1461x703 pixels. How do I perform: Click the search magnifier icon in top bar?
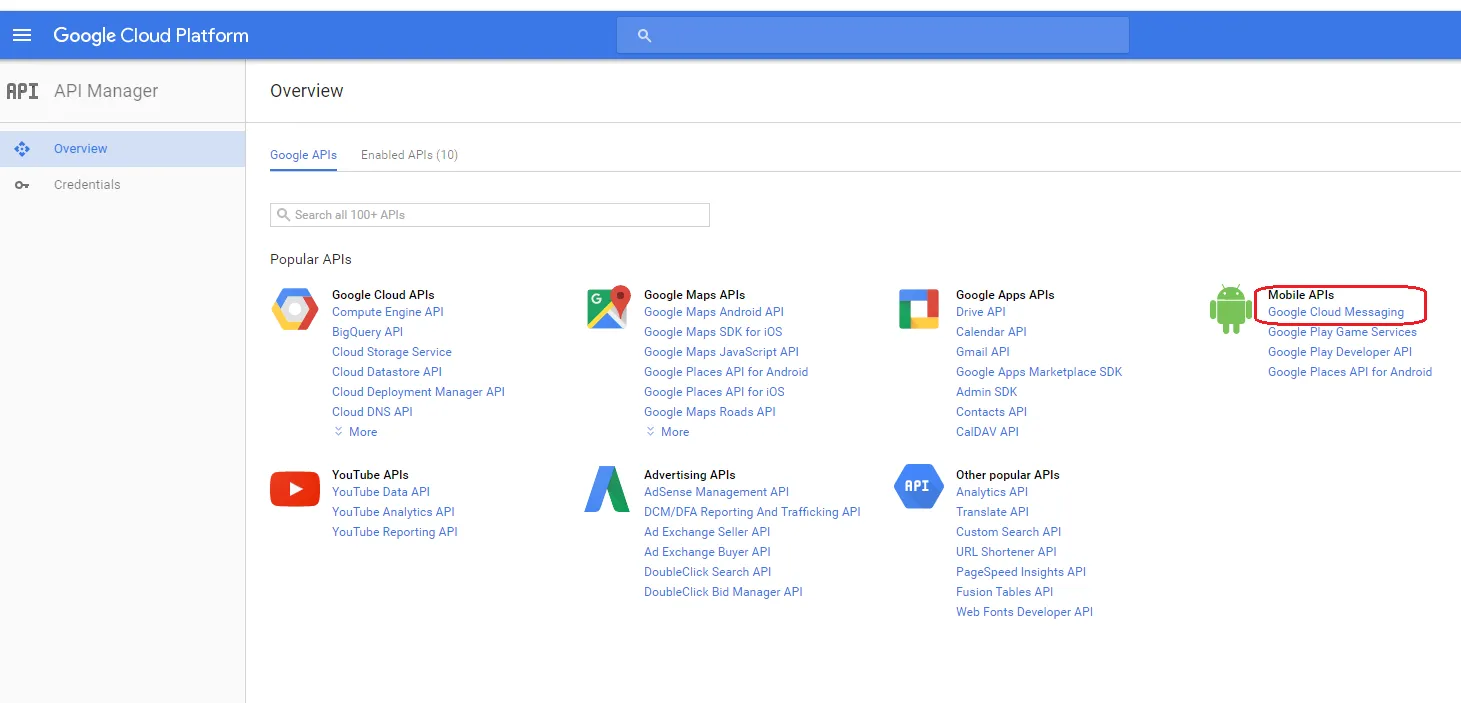point(645,35)
